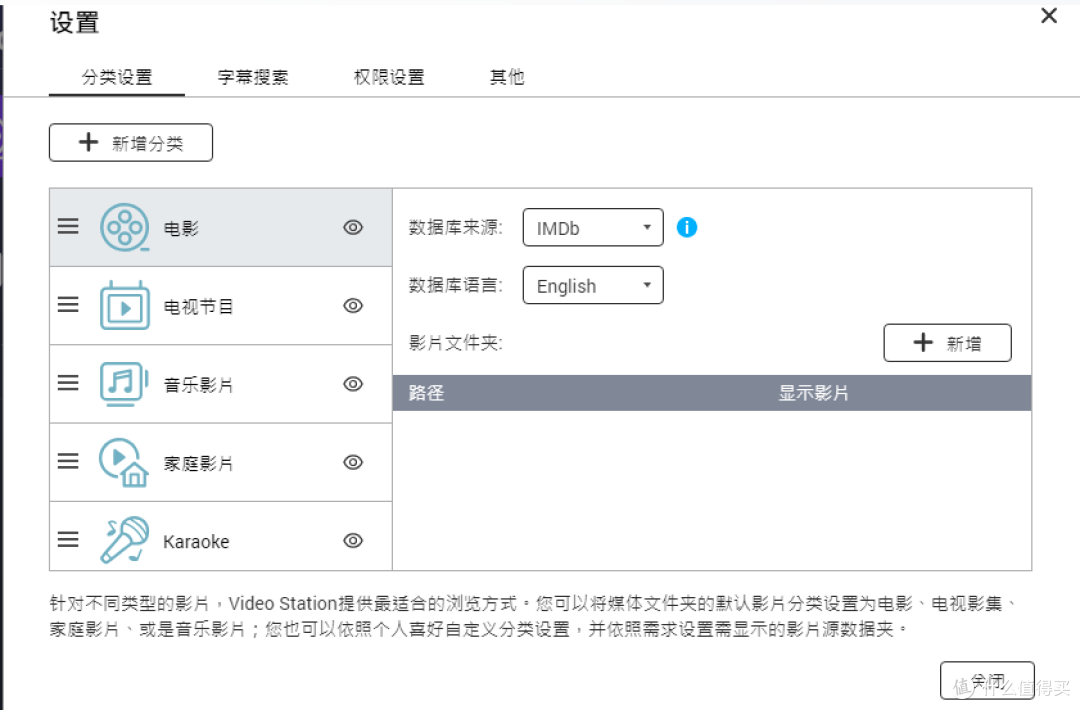Select the 电影 film reel category icon
1080x710 pixels.
(122, 227)
